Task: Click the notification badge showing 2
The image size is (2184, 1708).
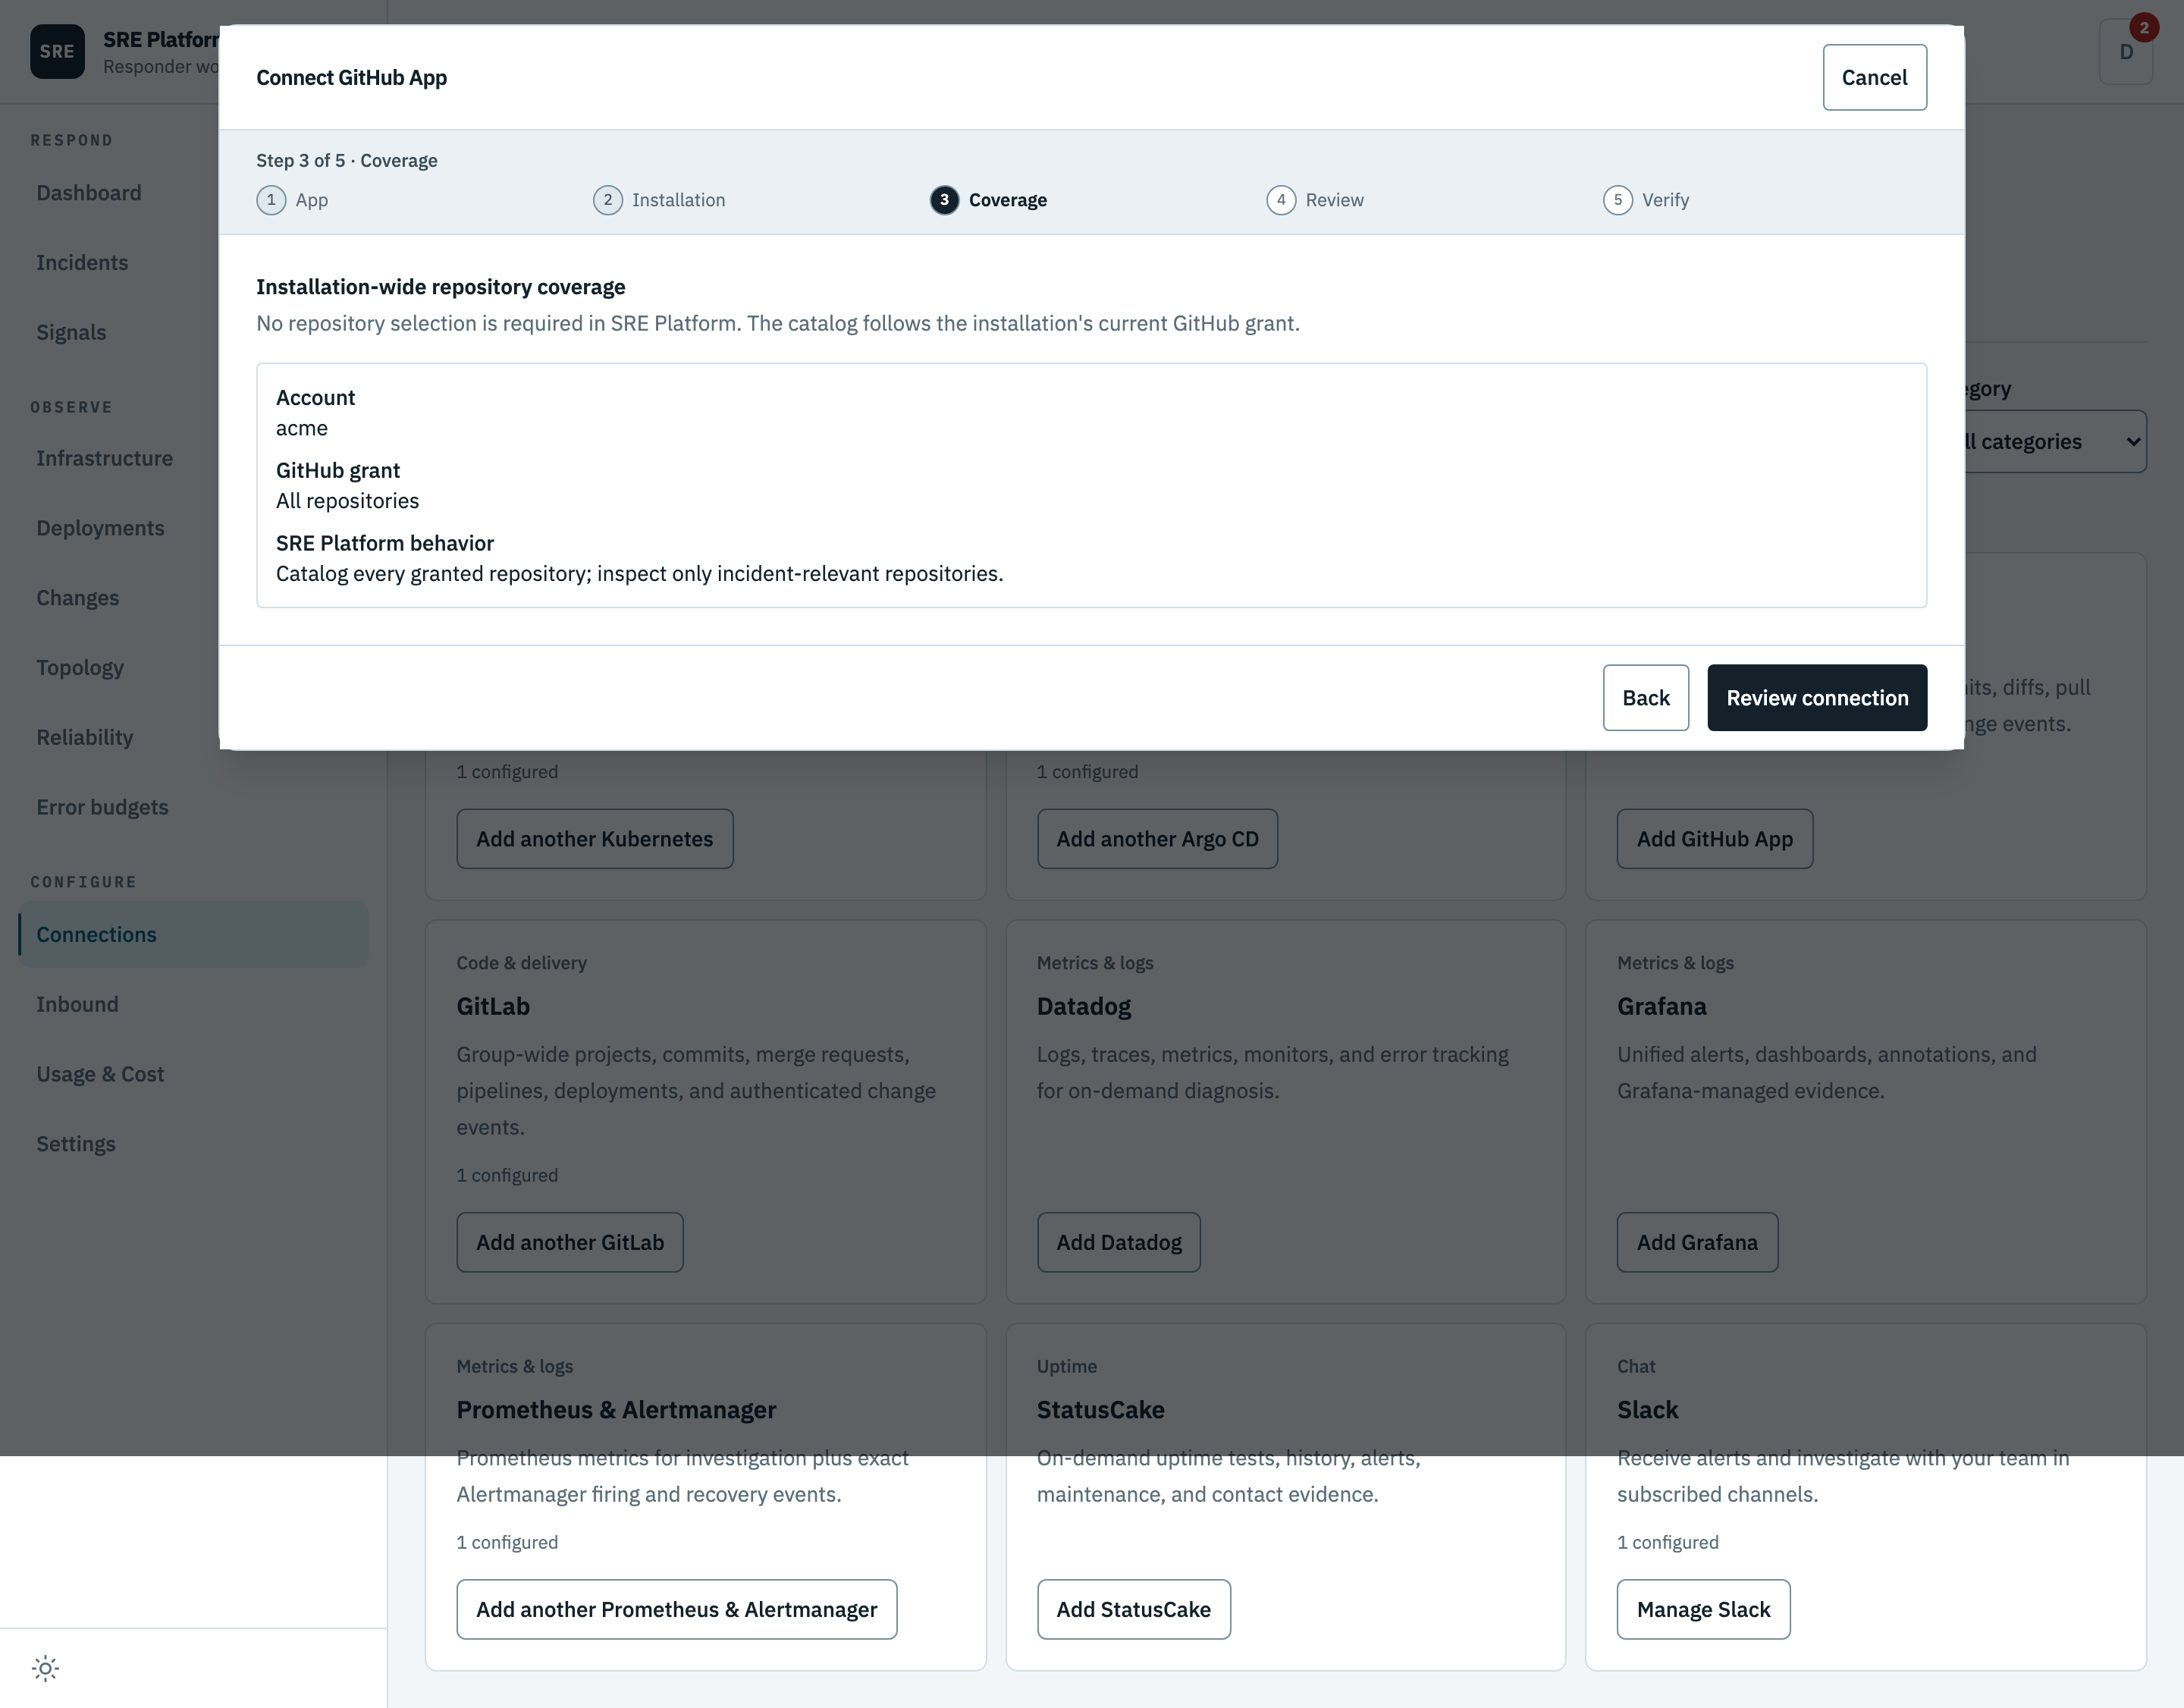Action: pos(2143,28)
